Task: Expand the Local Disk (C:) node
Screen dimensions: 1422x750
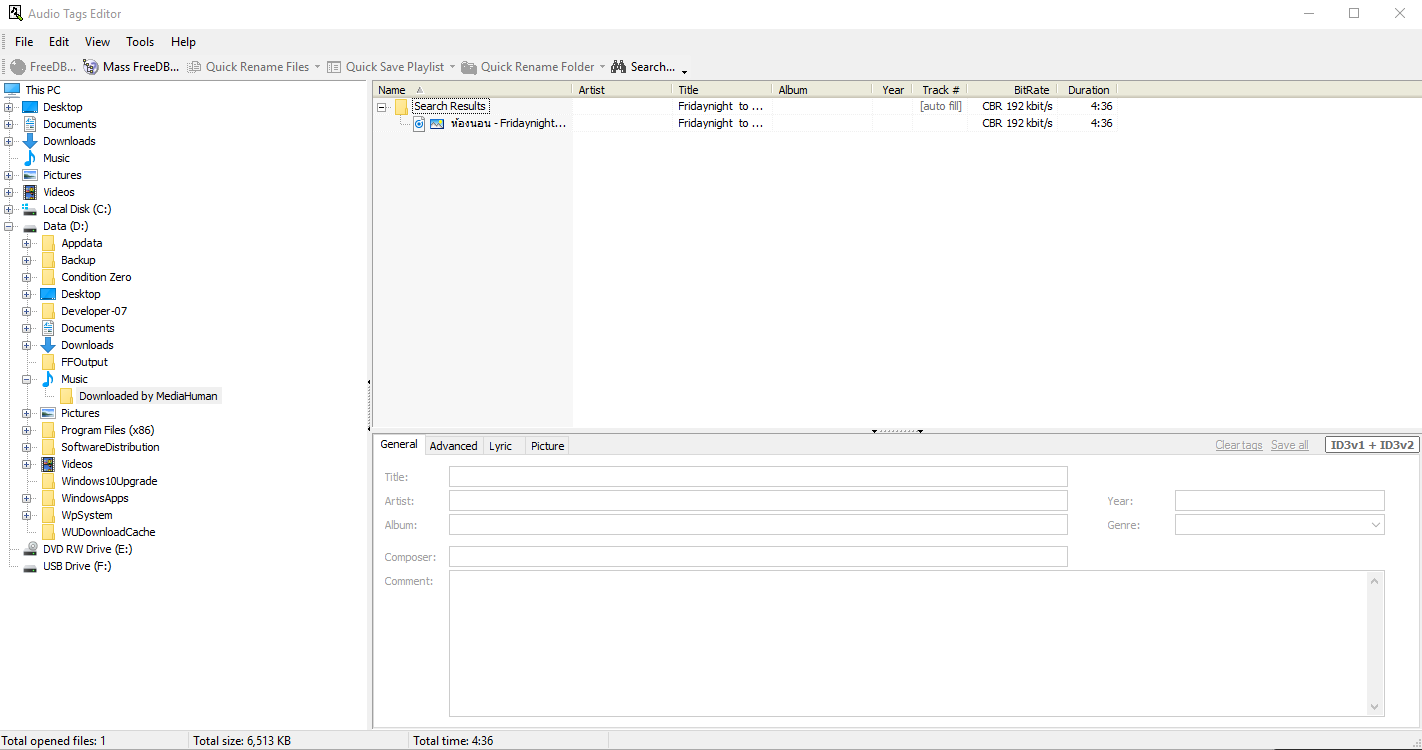Action: (x=9, y=209)
